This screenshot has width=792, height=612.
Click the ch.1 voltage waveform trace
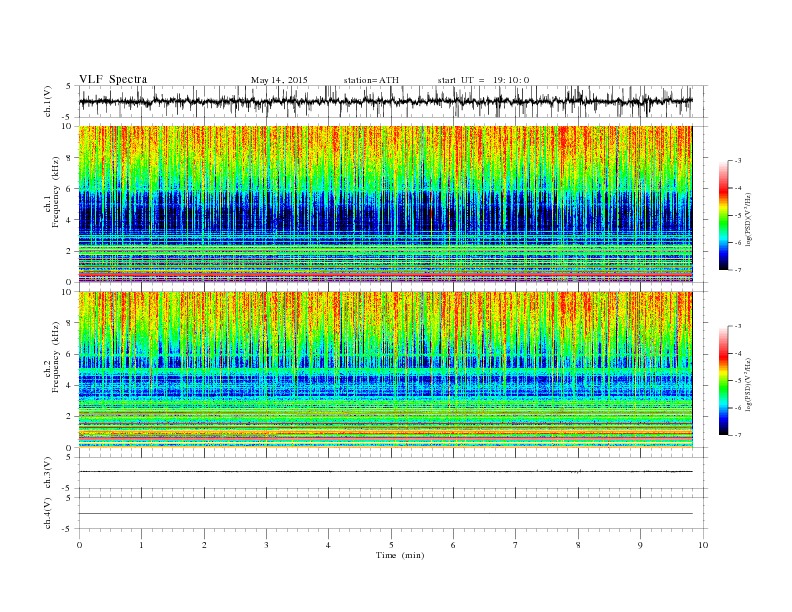click(385, 101)
